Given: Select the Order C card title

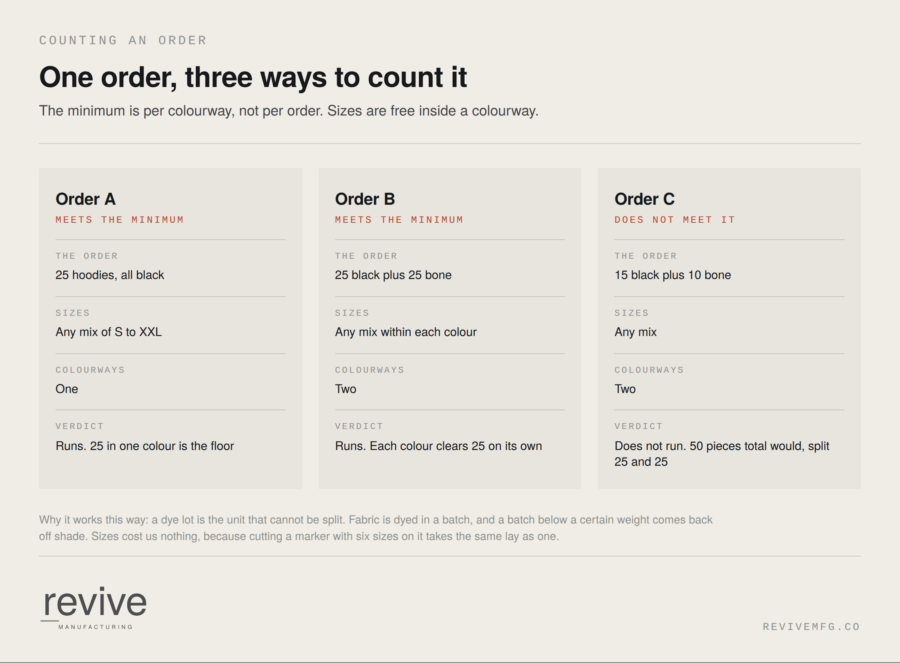Looking at the screenshot, I should click(645, 199).
